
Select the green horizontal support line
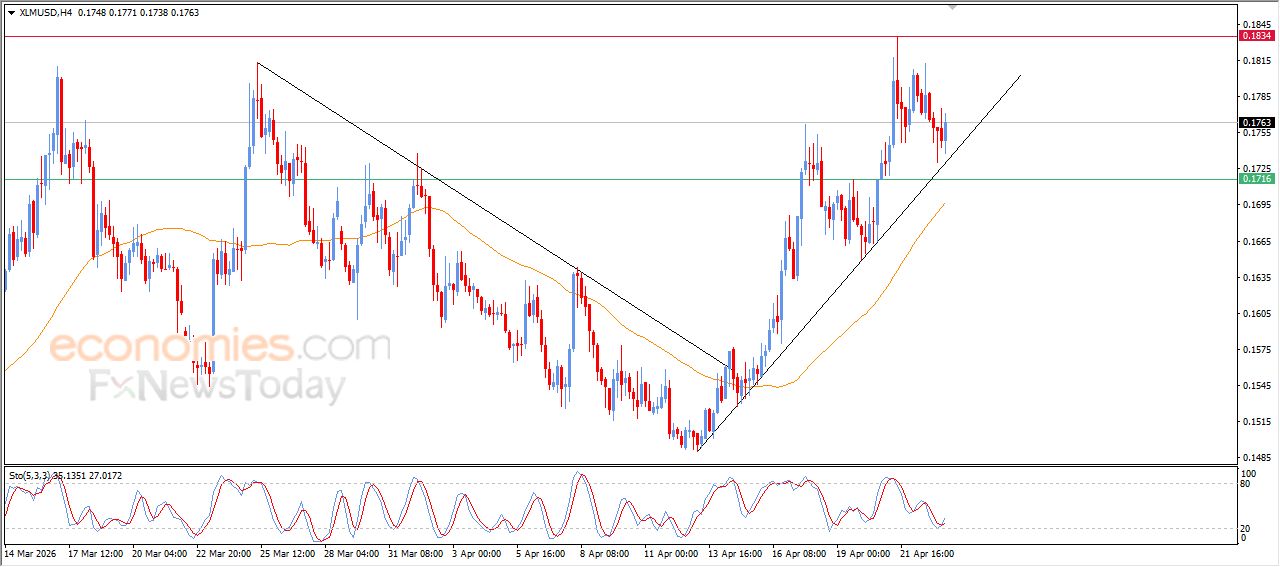tap(600, 179)
